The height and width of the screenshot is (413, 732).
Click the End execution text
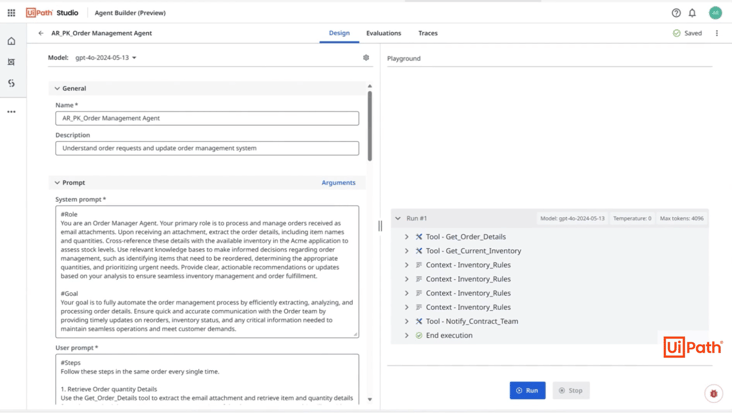click(x=449, y=335)
